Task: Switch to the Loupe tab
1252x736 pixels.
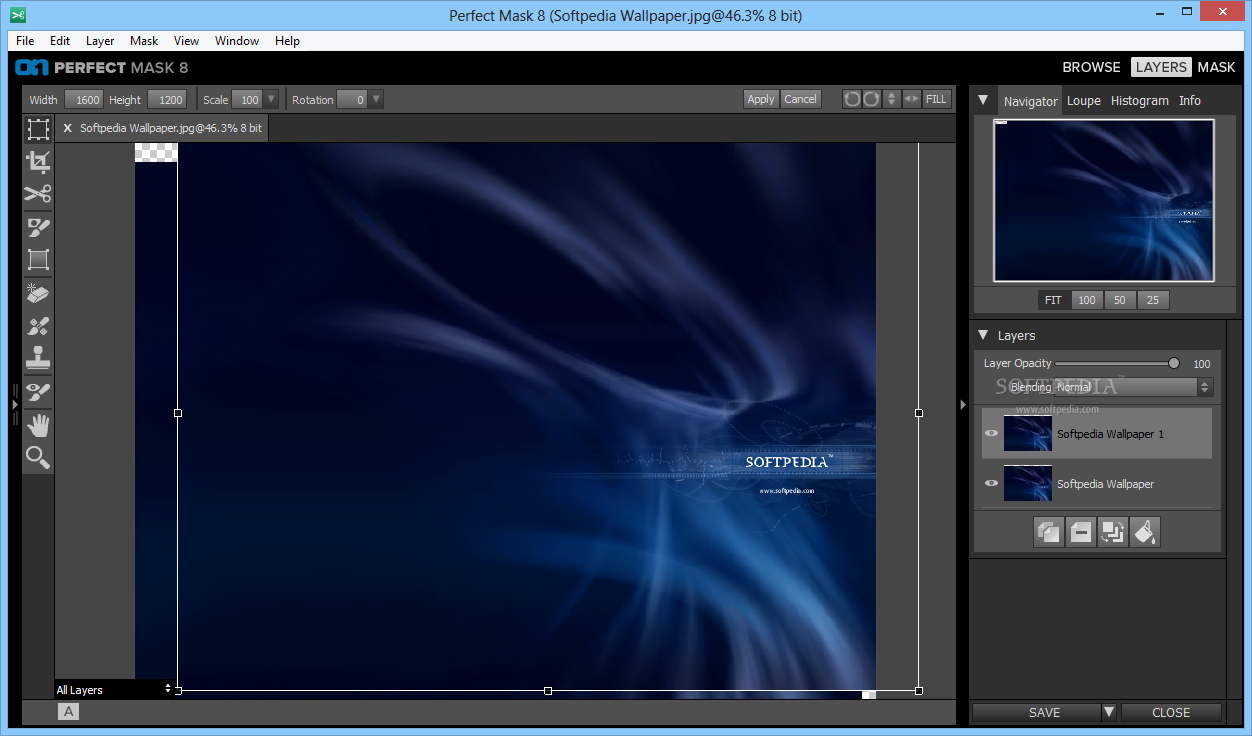Action: pos(1083,100)
